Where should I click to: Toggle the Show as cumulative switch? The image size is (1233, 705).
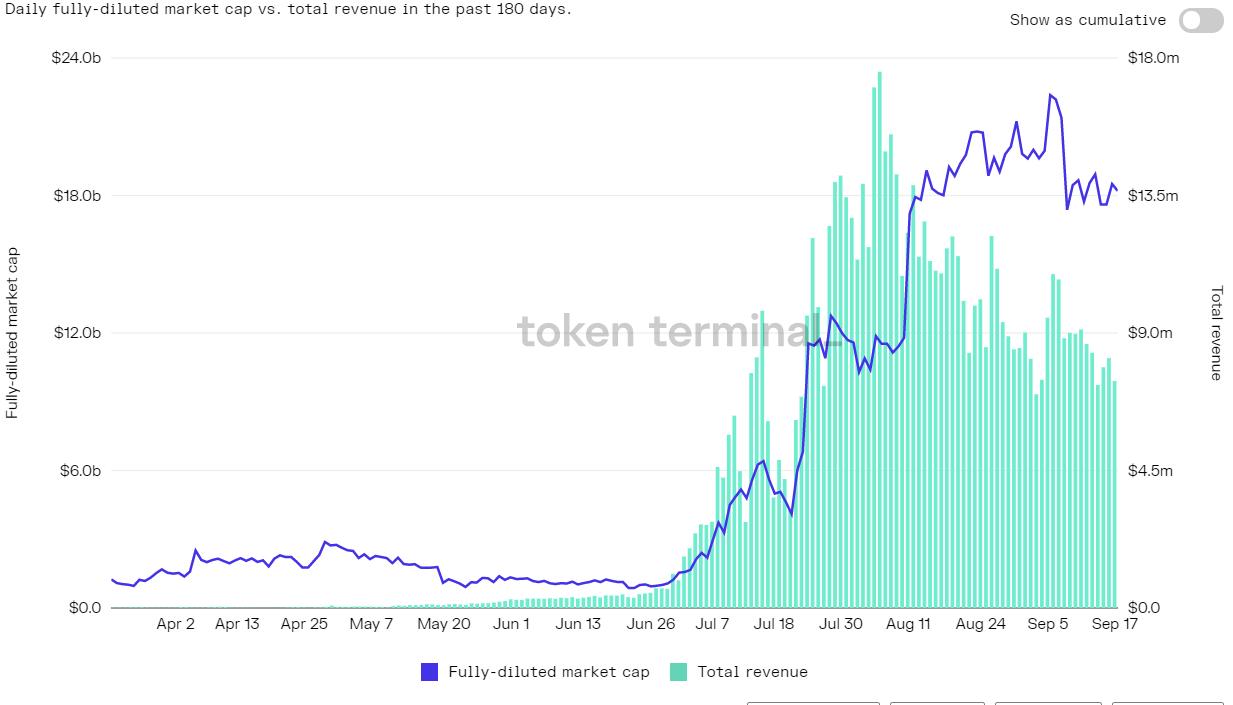(1200, 20)
